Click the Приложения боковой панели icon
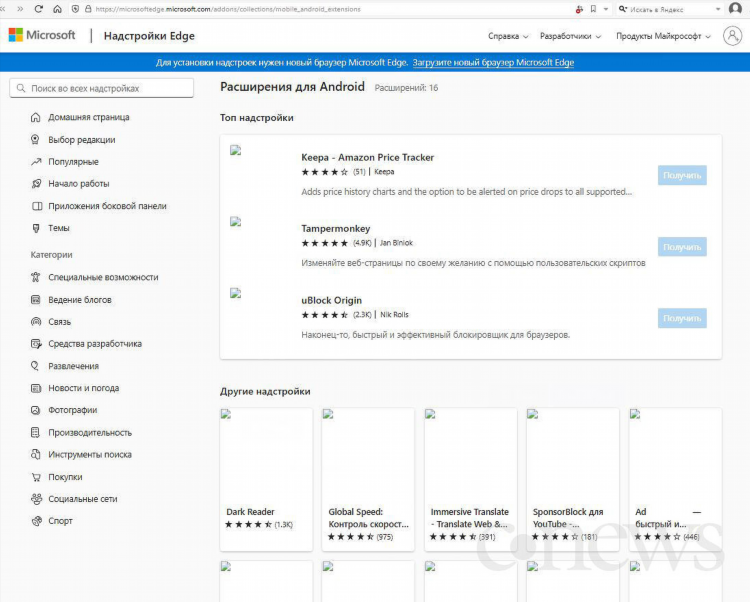The width and height of the screenshot is (750, 602). point(36,206)
